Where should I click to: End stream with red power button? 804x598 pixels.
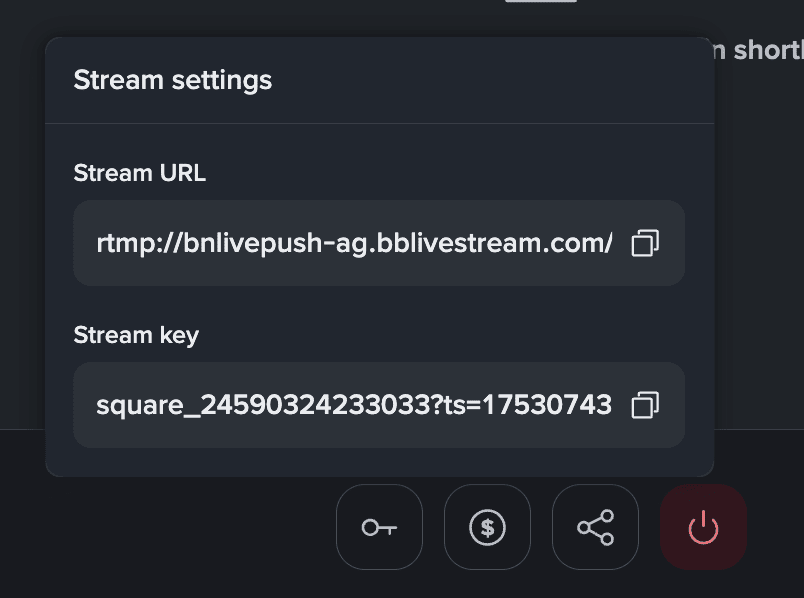703,527
